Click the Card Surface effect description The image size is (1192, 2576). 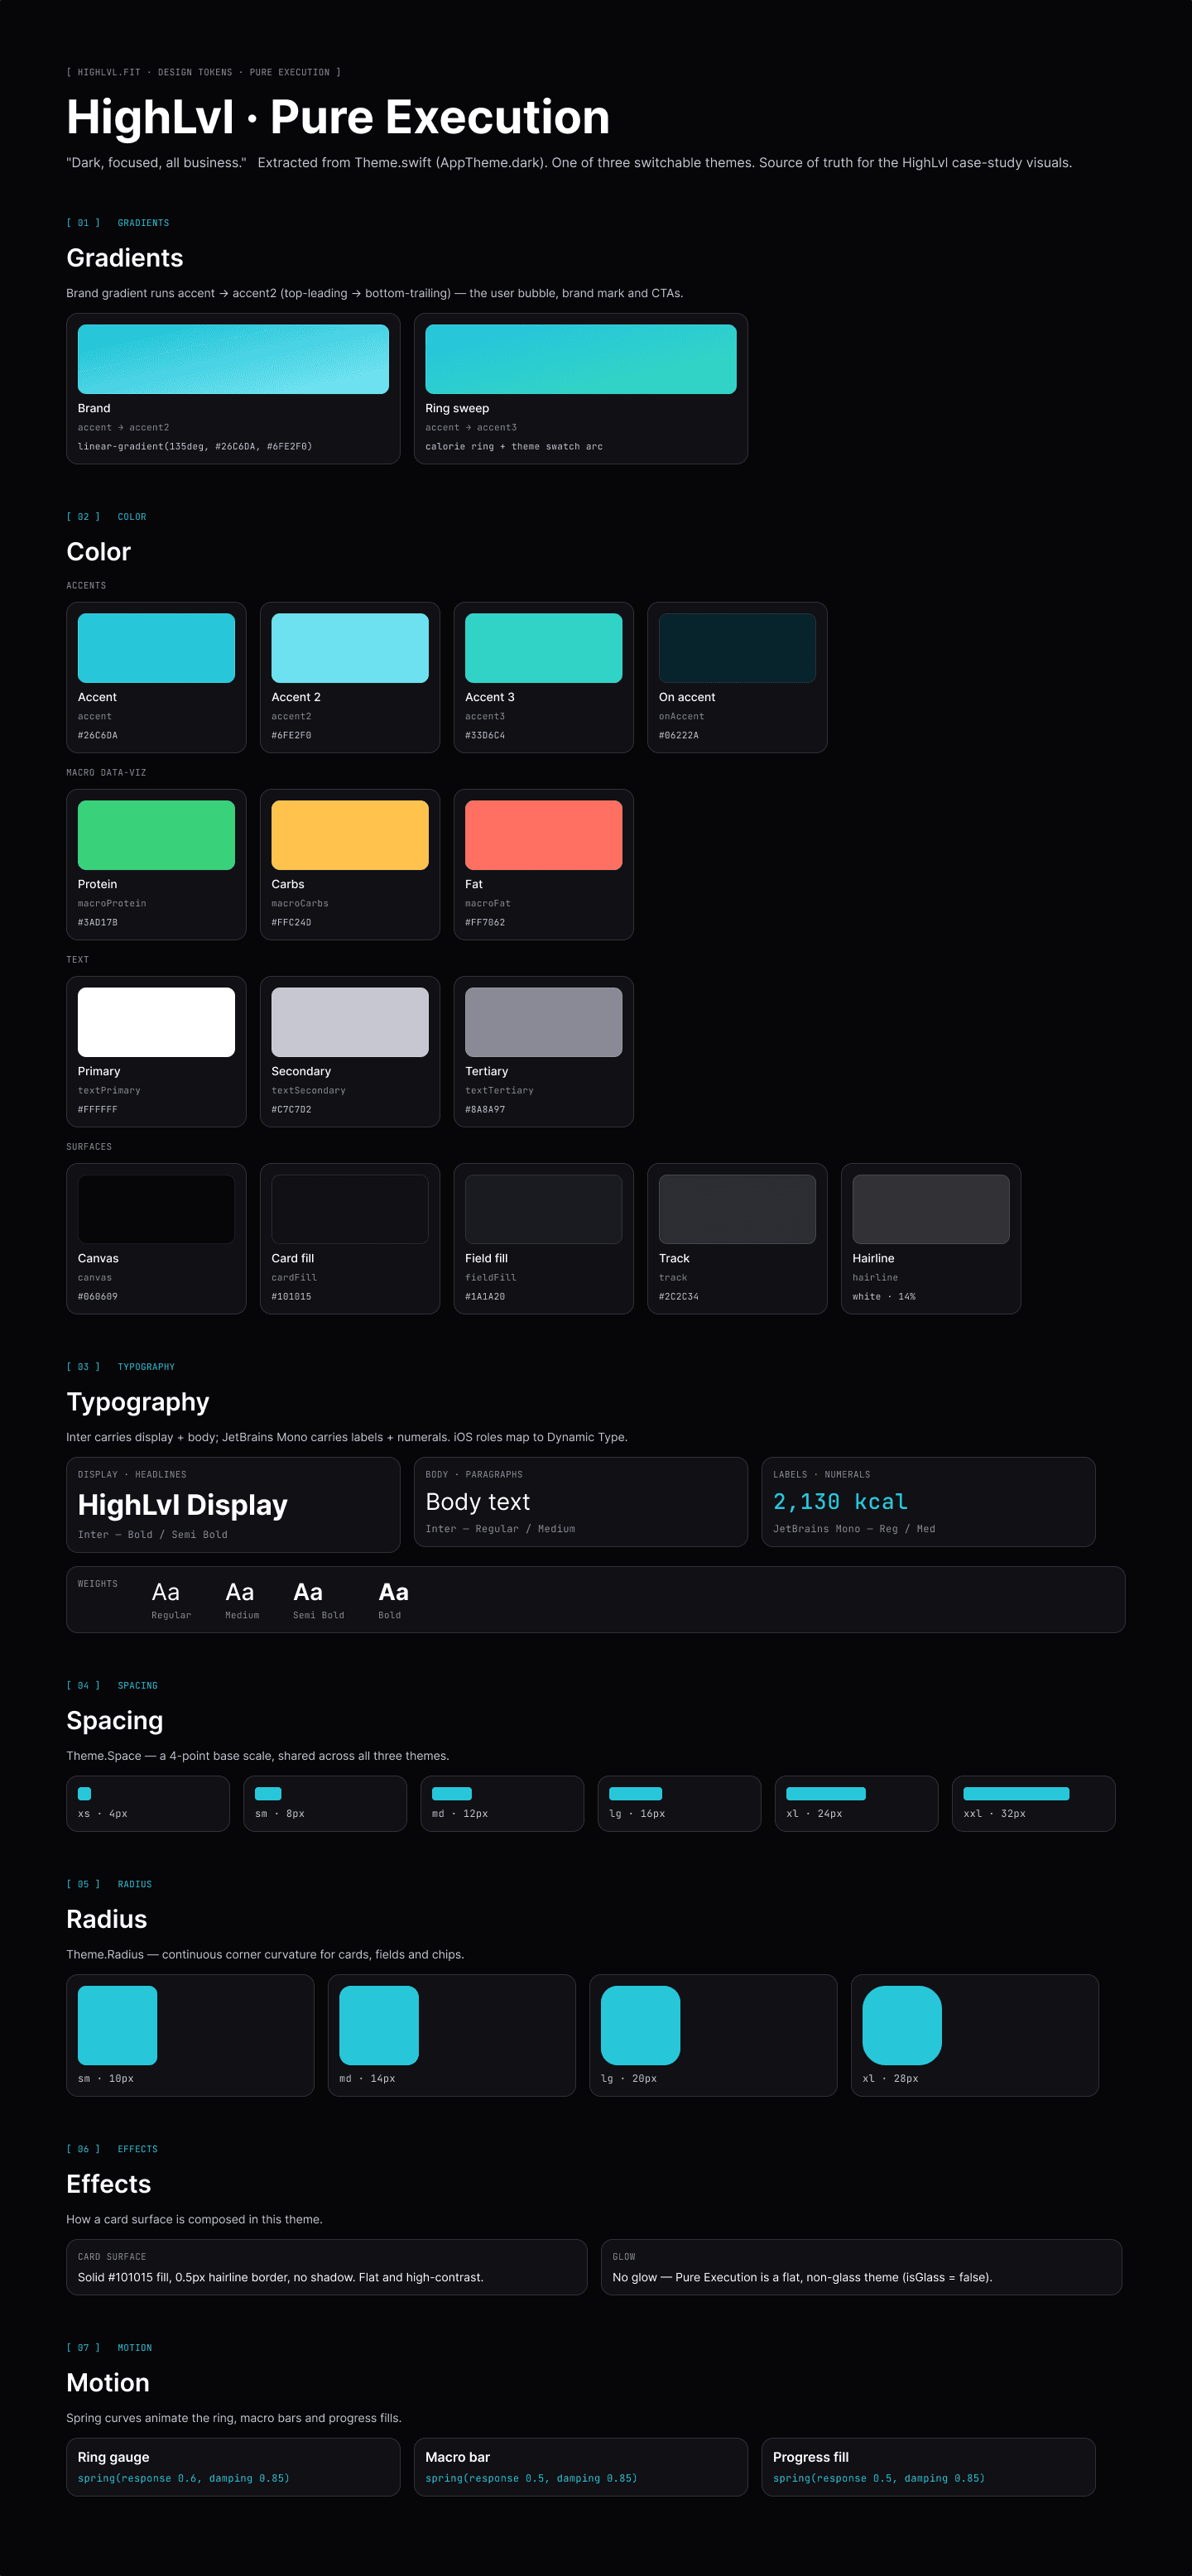click(281, 2277)
